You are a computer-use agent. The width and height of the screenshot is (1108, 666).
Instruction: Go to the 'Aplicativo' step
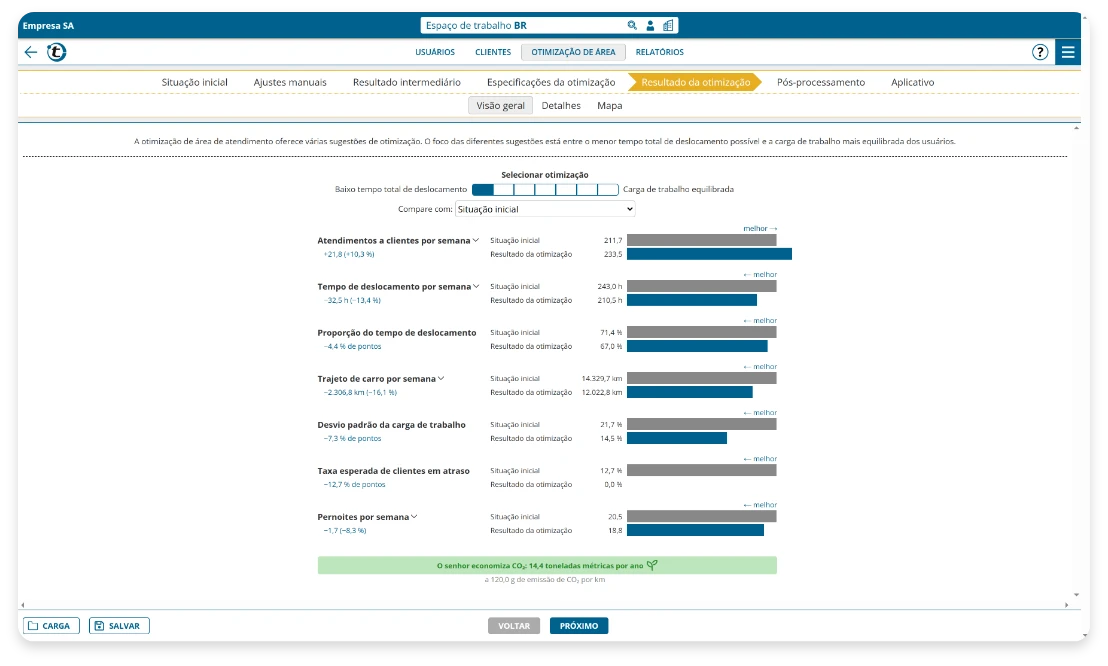[x=912, y=82]
